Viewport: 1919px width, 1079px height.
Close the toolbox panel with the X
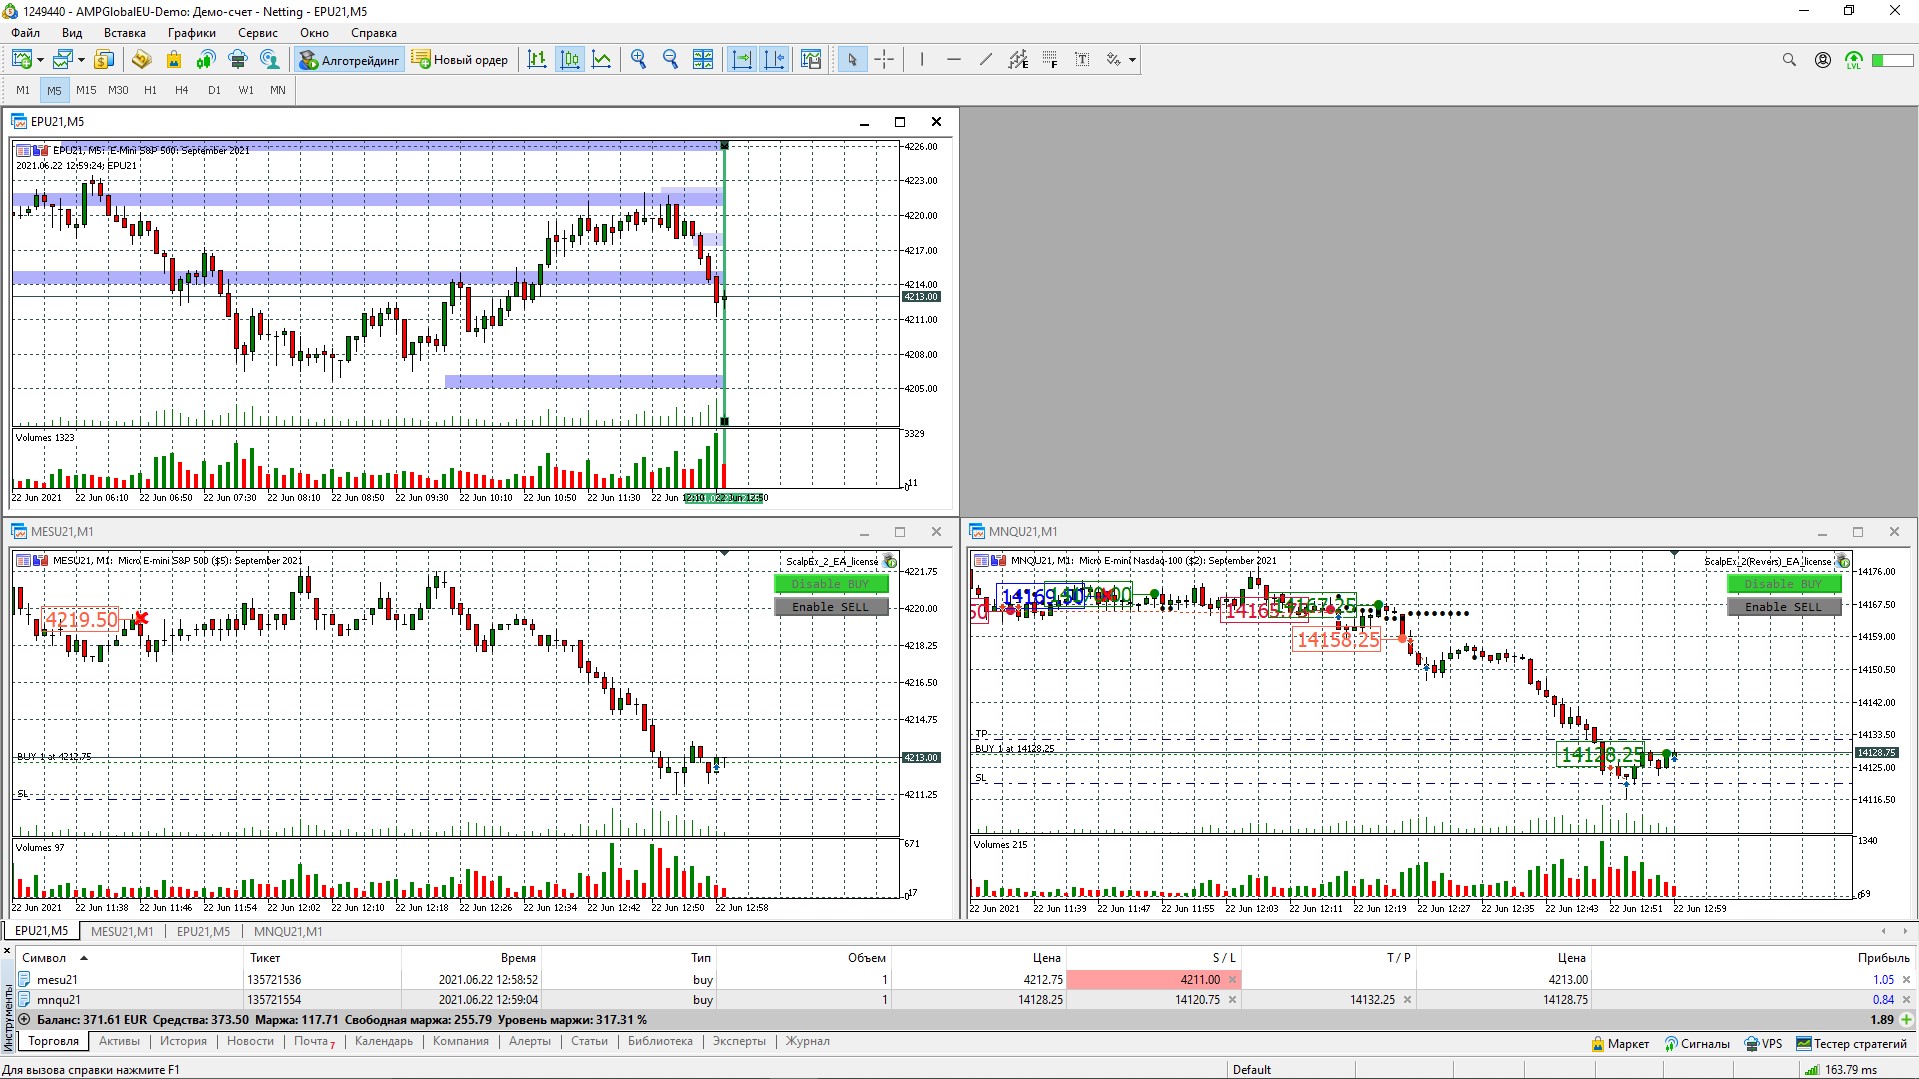point(7,951)
